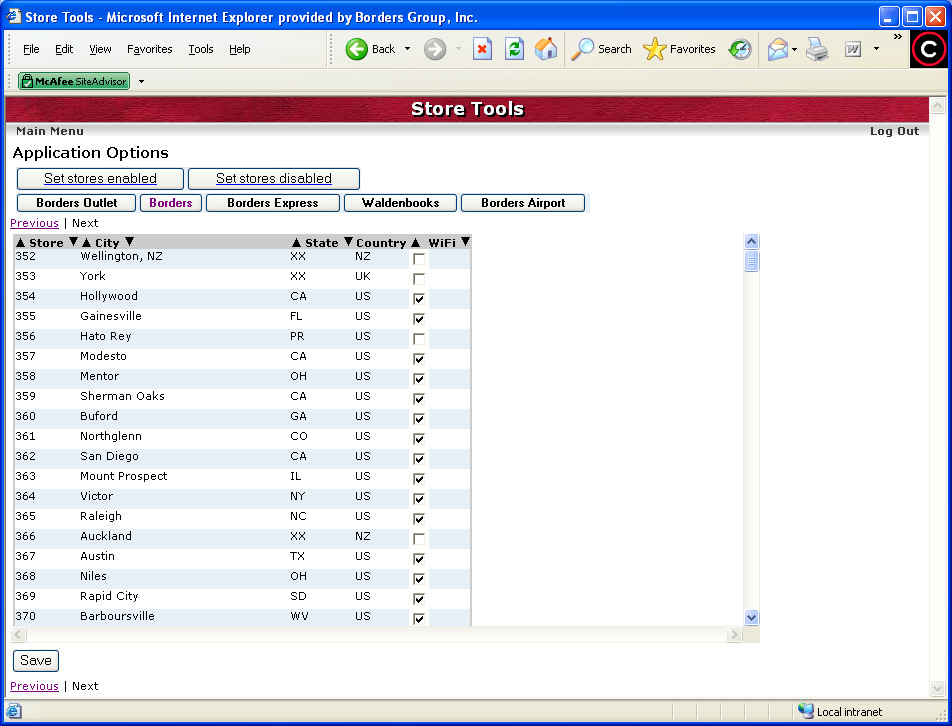Toggle WiFi checkbox for Rapid City

(x=419, y=599)
